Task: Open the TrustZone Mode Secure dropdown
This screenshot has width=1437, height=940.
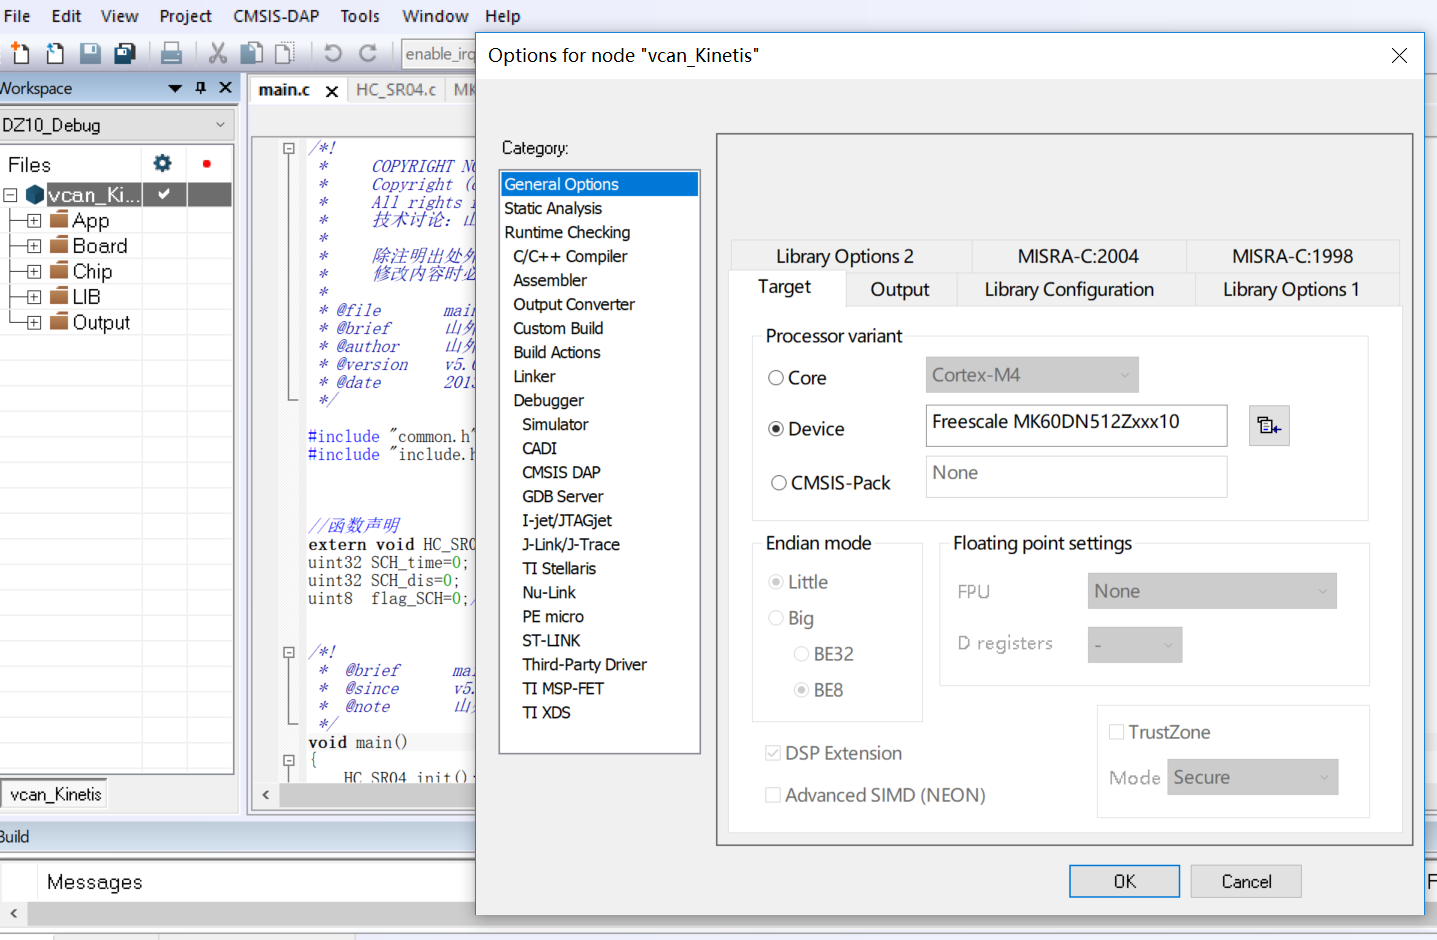Action: pos(1252,777)
